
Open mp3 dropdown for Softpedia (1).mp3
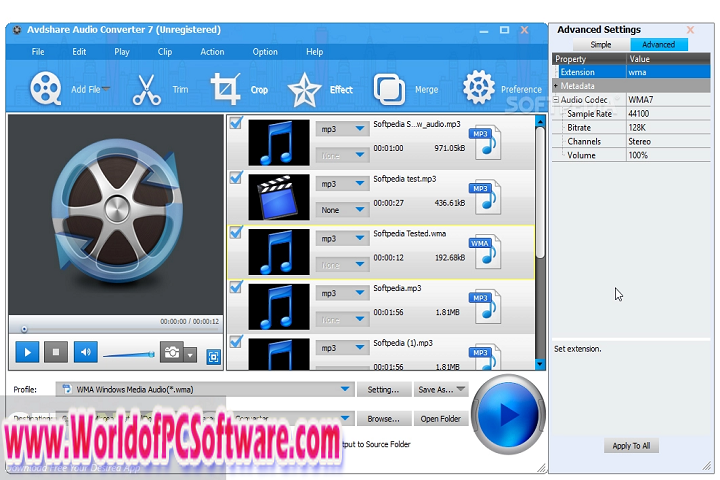pos(342,348)
